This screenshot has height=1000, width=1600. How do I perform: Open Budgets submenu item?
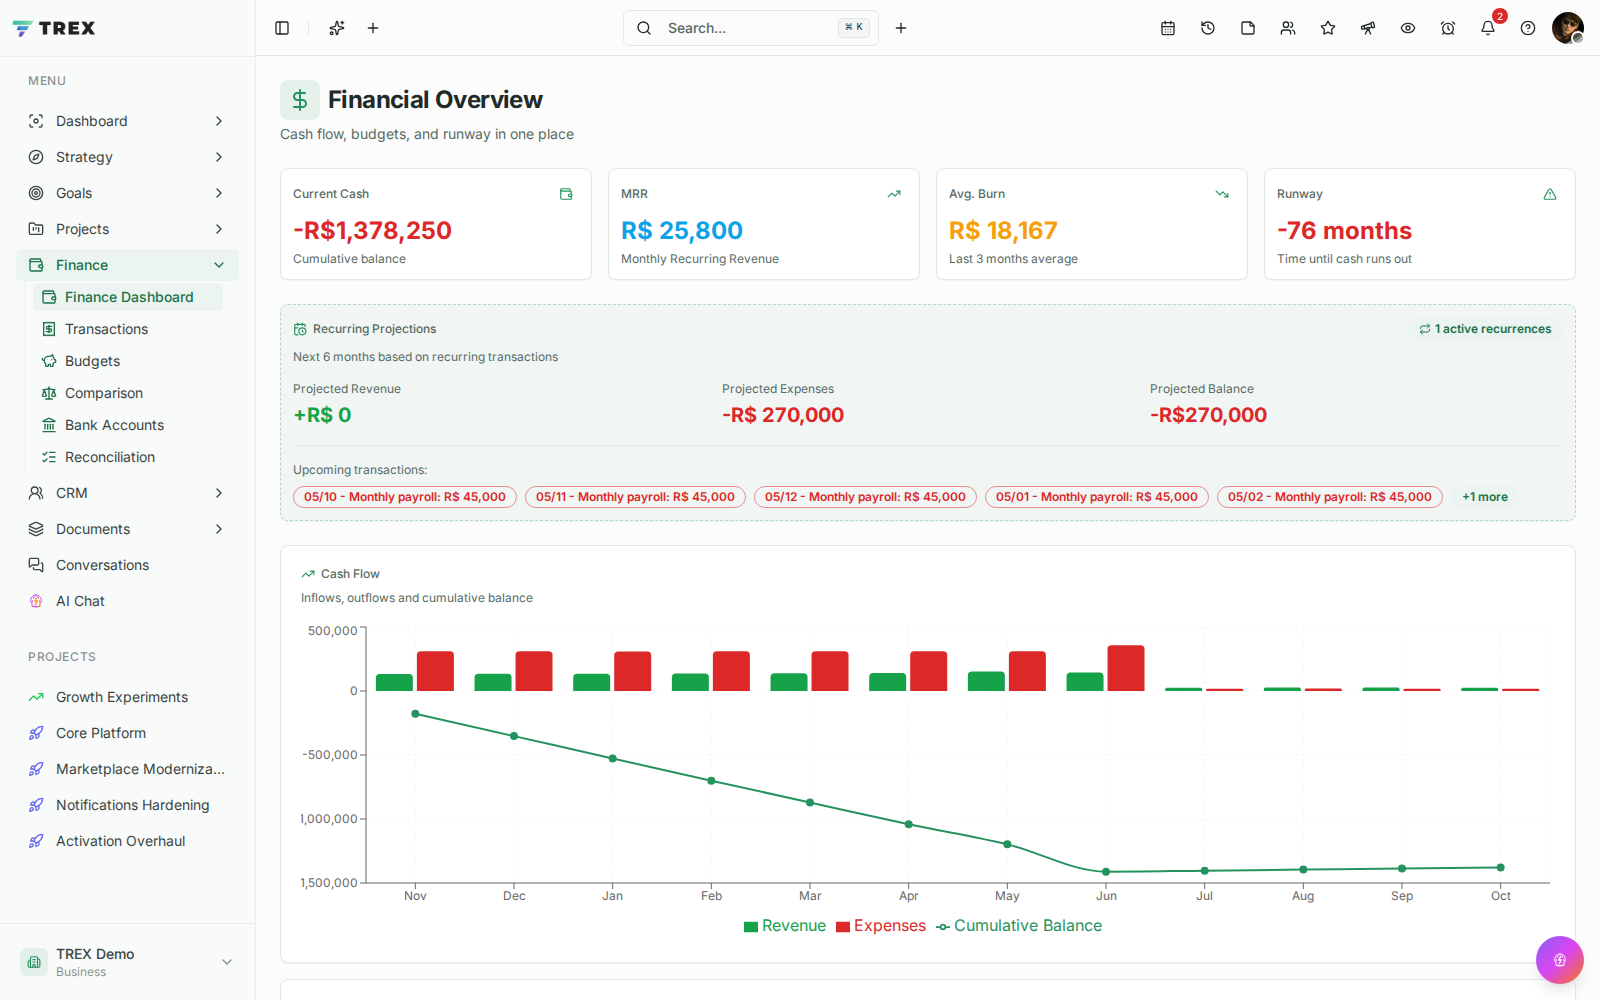pos(128,361)
